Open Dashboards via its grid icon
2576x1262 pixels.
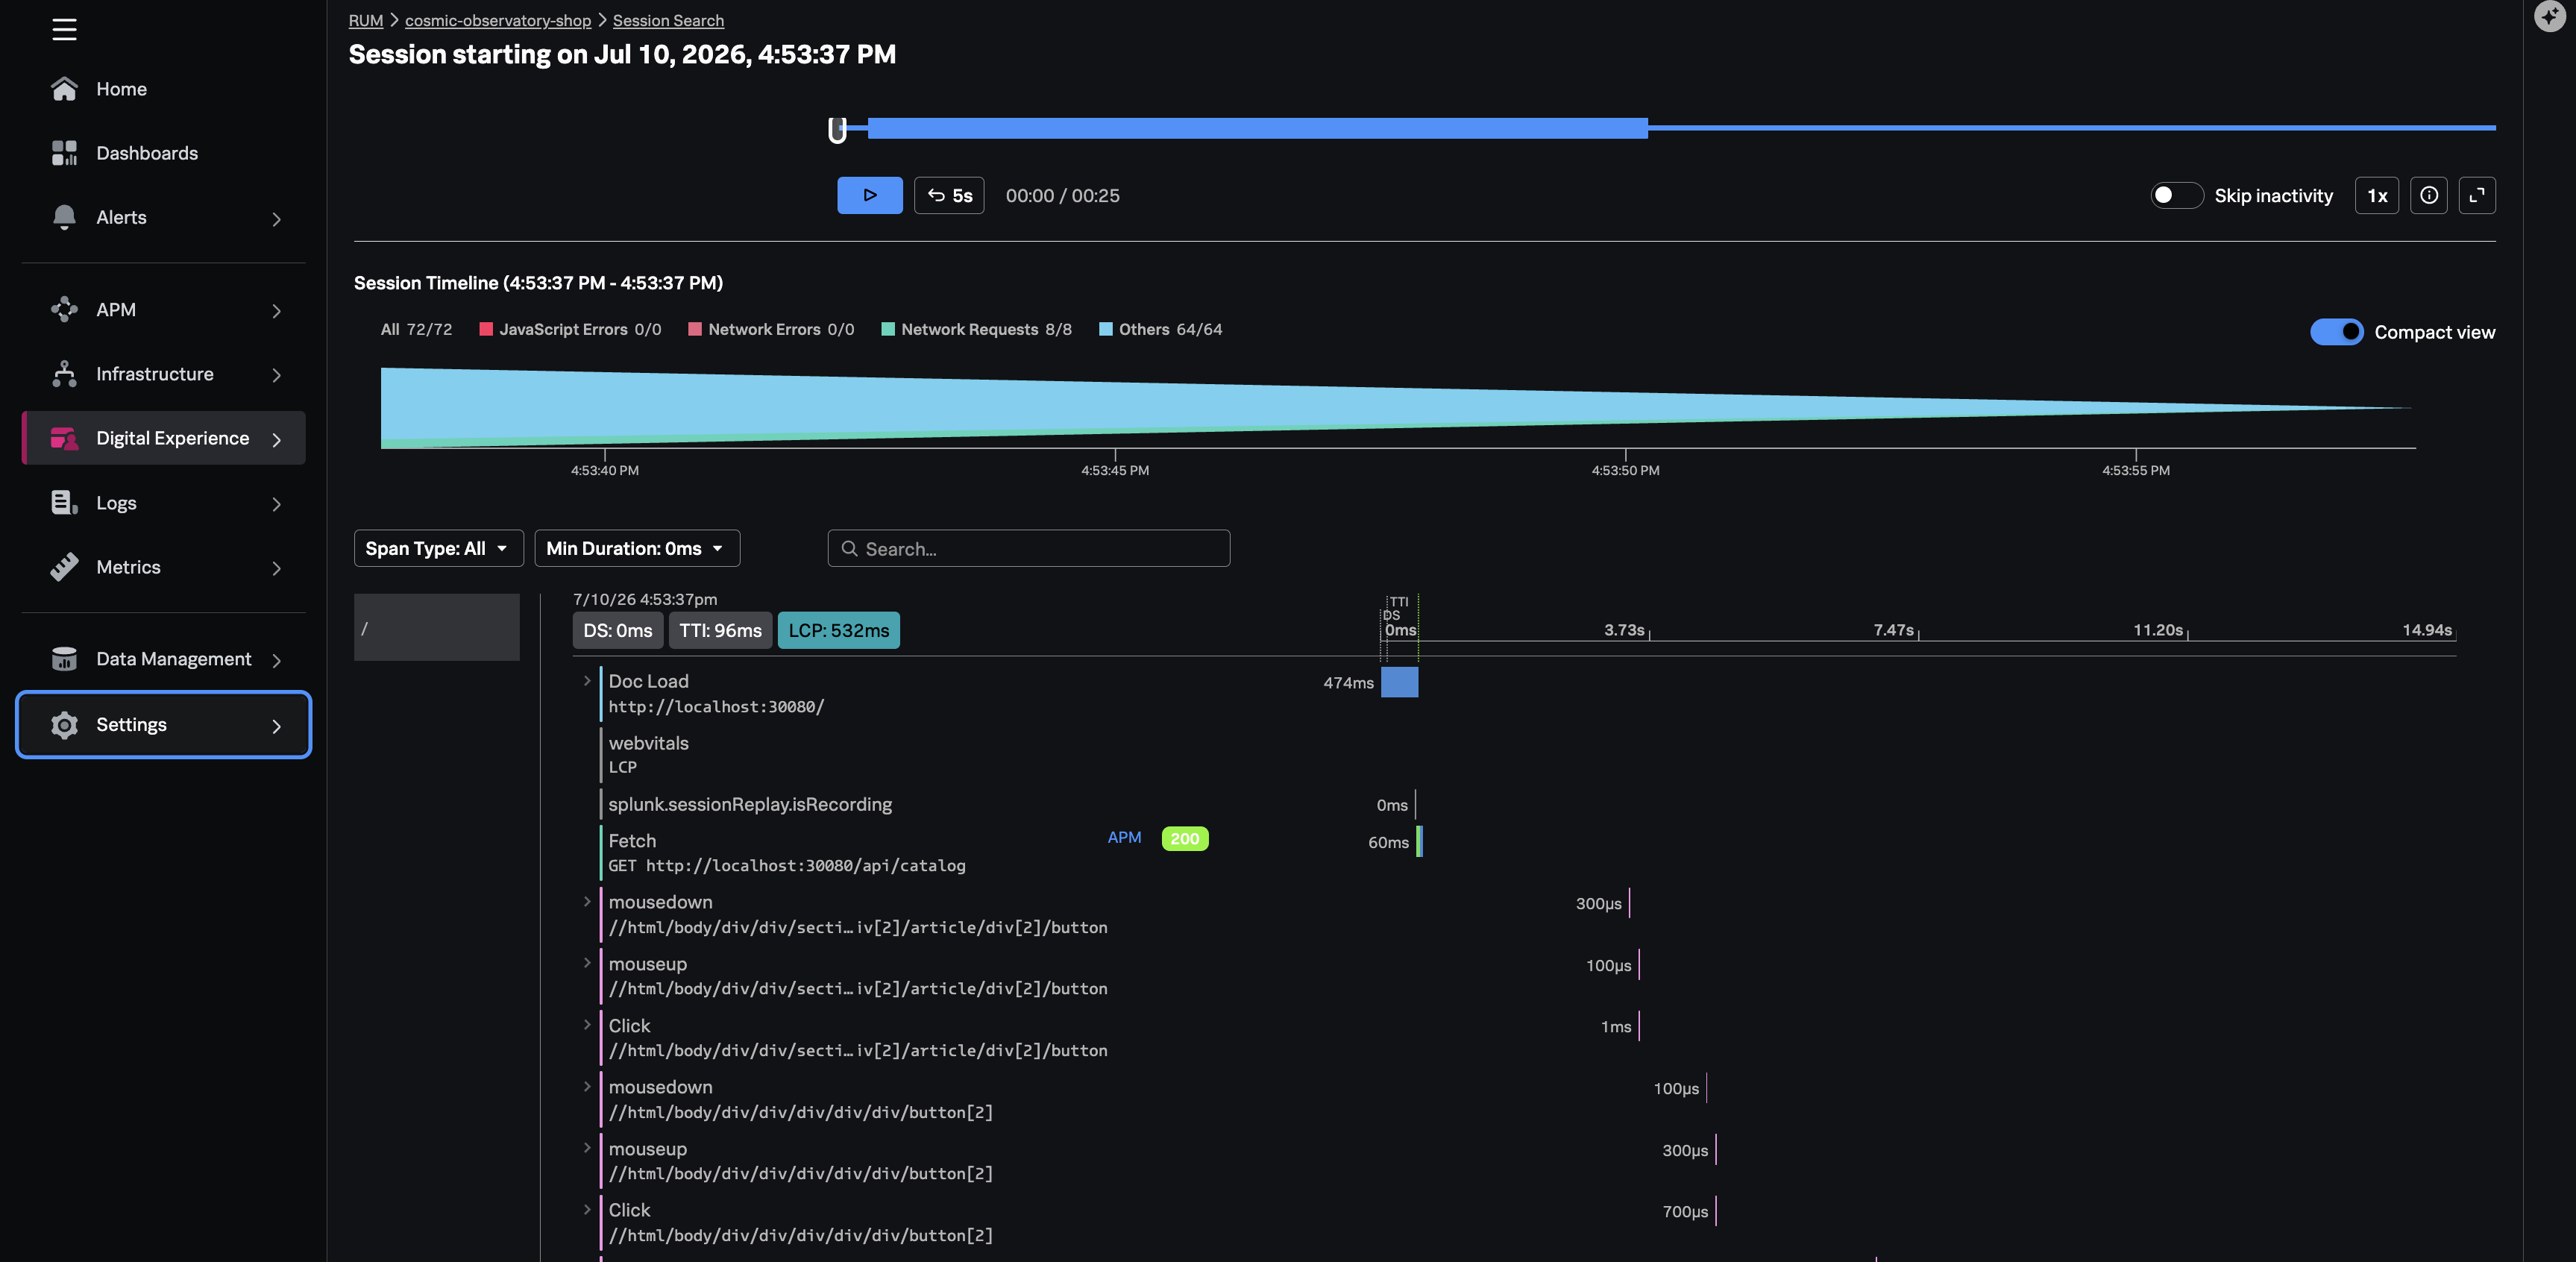[64, 153]
